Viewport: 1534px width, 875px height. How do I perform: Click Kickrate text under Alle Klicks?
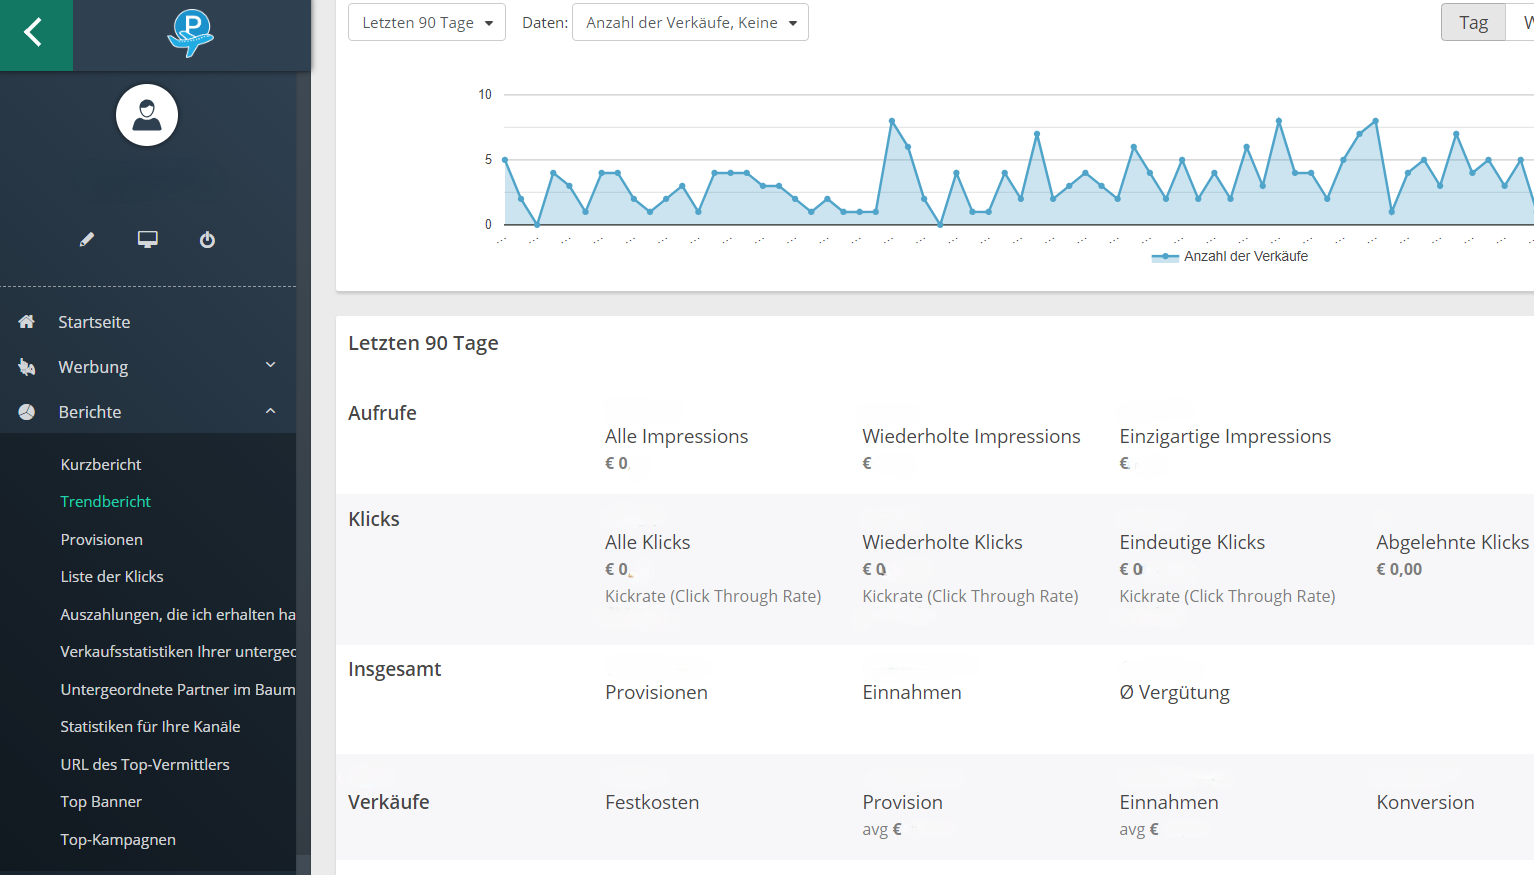[713, 596]
